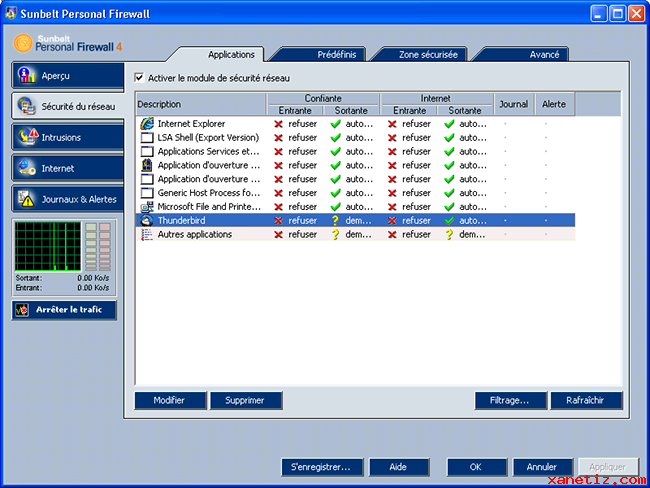Click the green check beside Thunderbird's Internet Sortante
650x488 pixels.
(x=449, y=221)
